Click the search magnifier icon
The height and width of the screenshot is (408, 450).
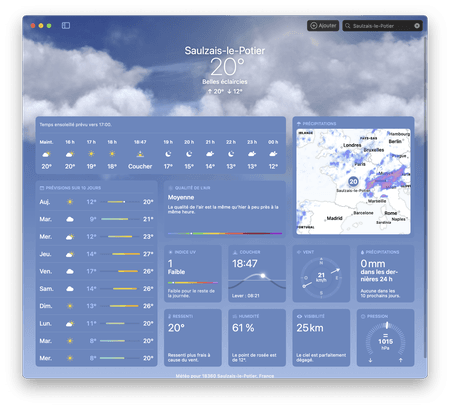click(348, 26)
